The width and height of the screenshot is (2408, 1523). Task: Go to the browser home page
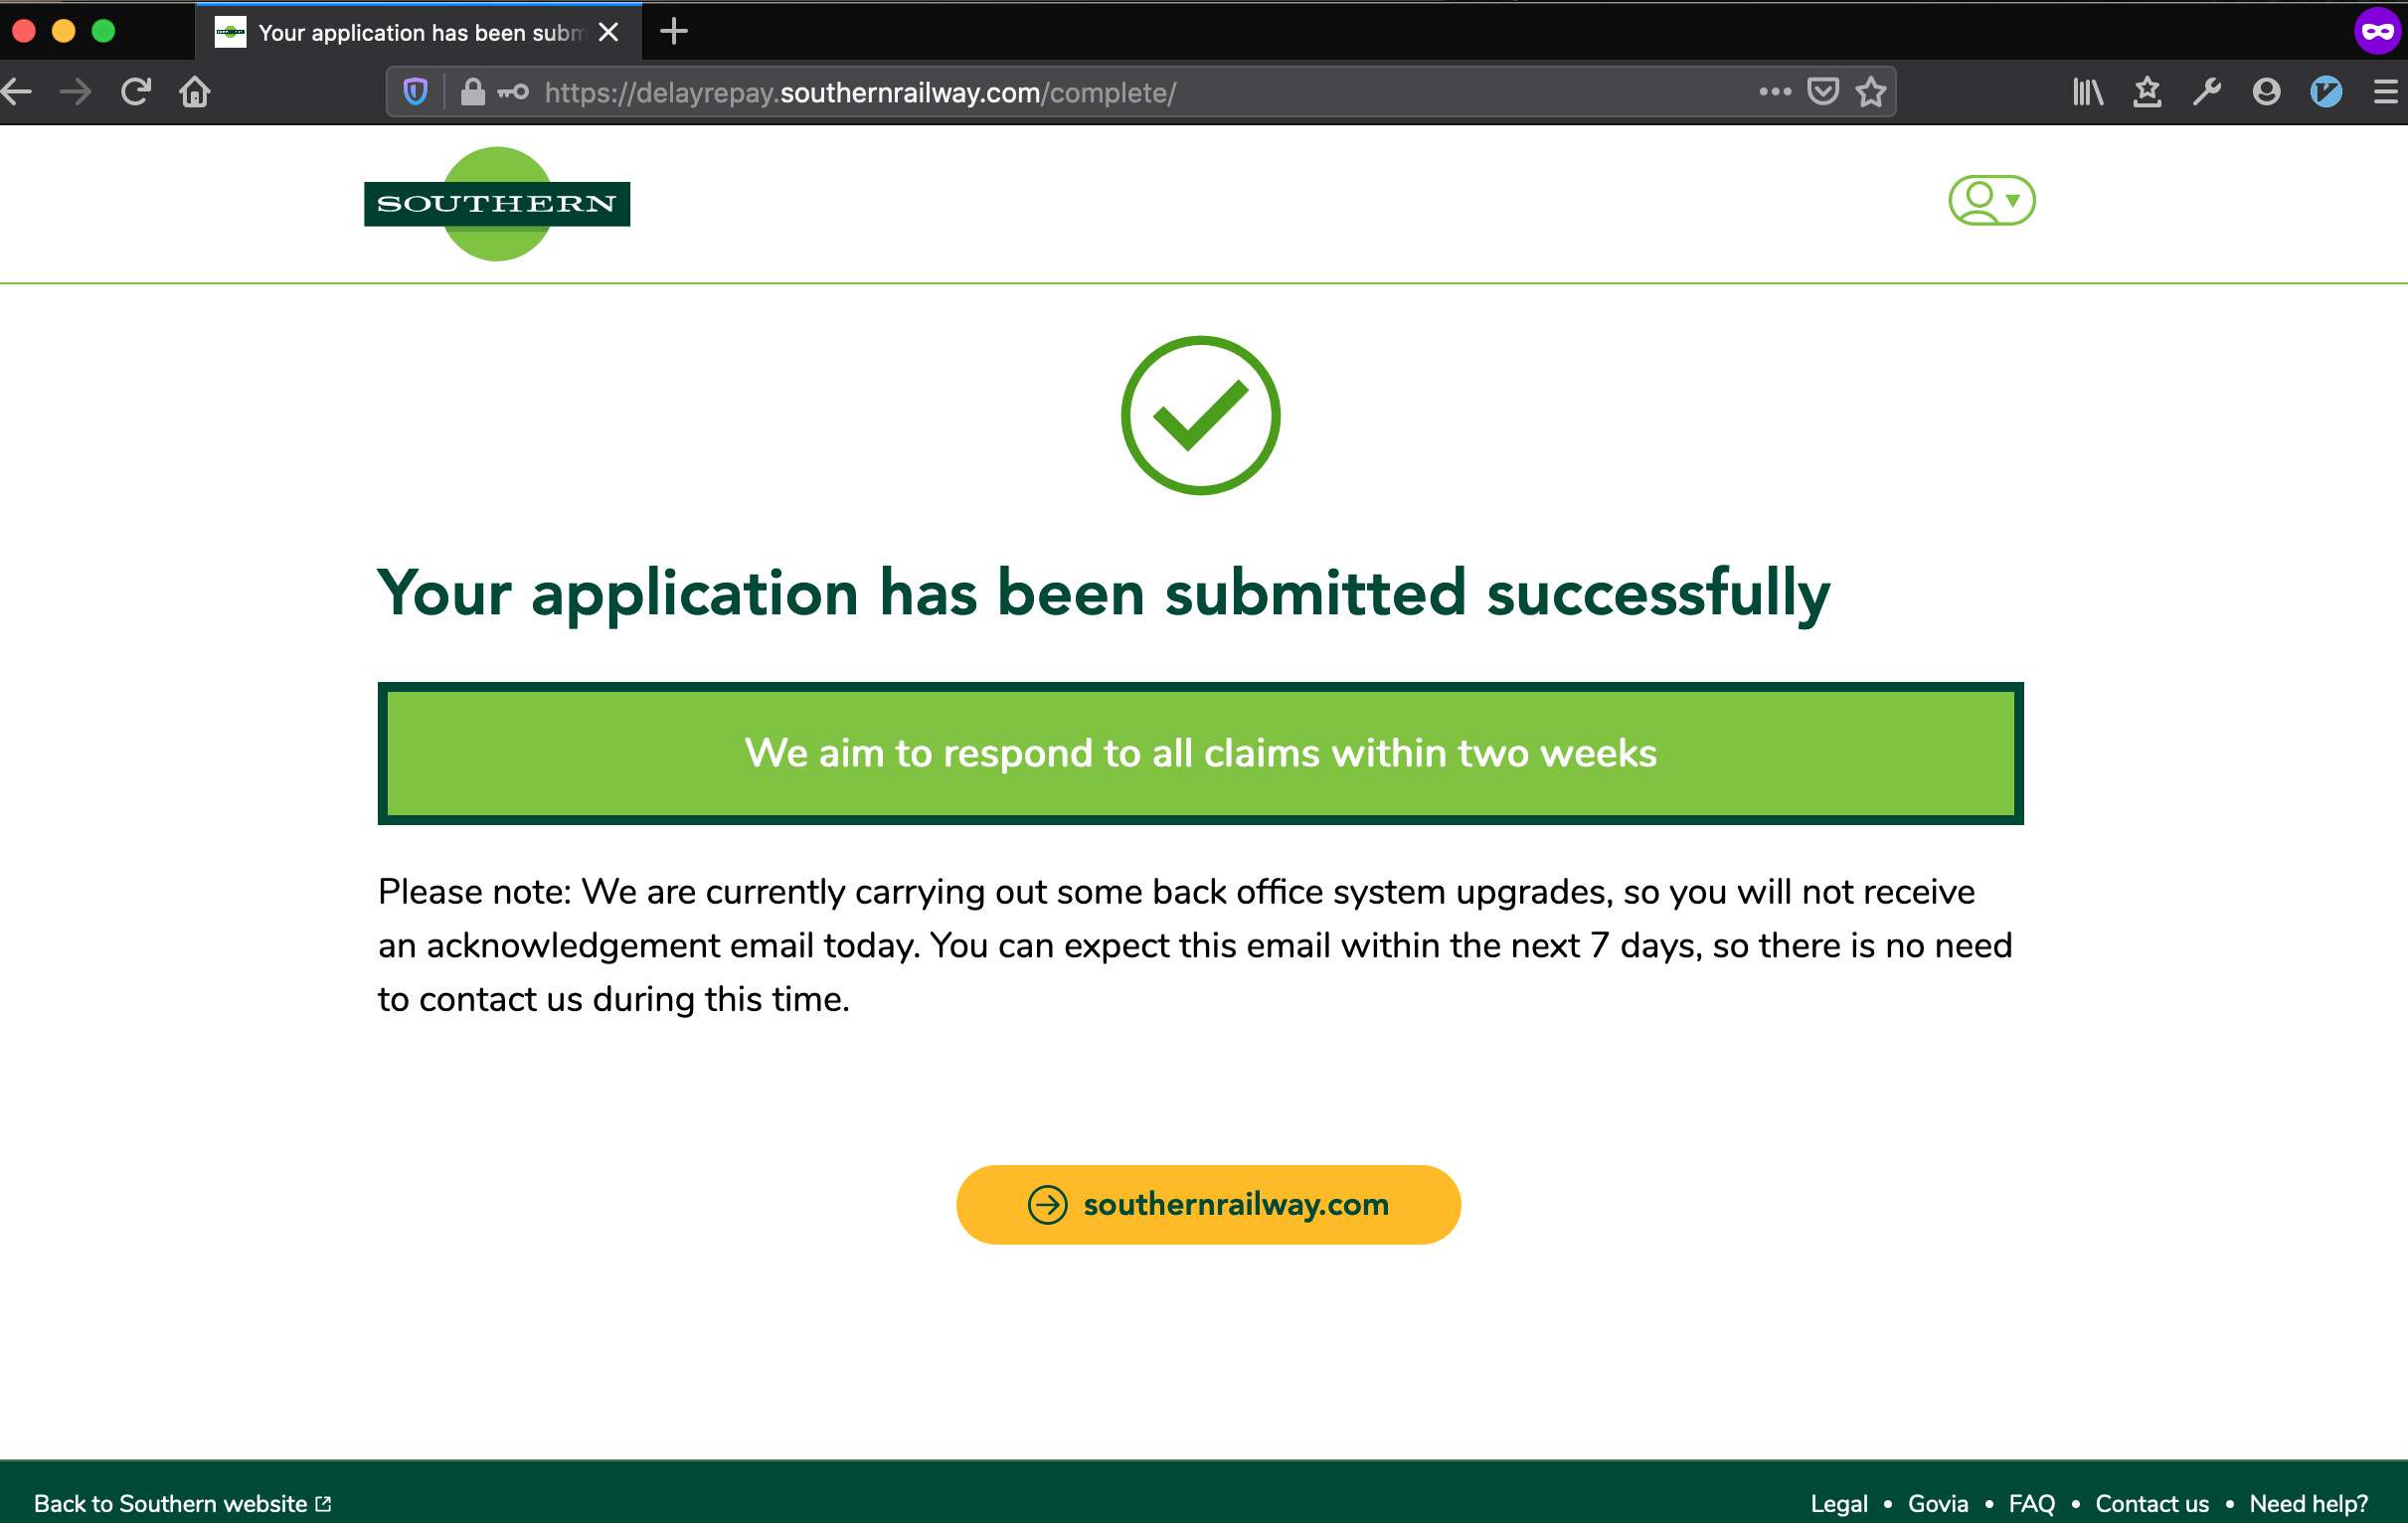(x=195, y=92)
